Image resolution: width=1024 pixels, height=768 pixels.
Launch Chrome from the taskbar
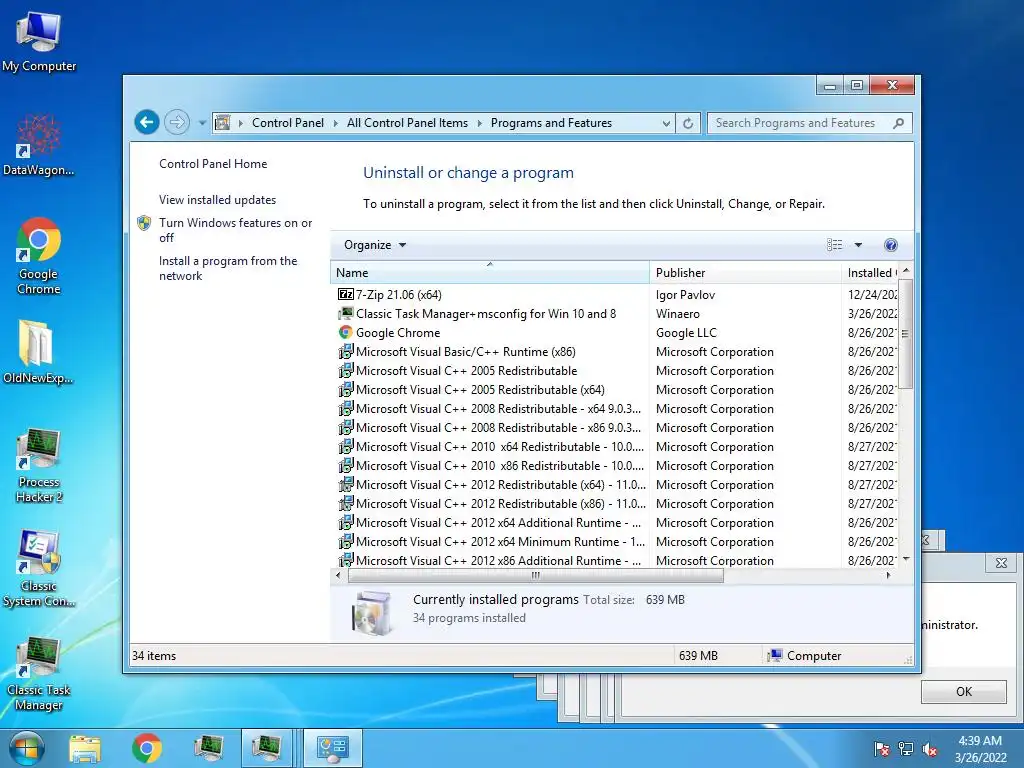pyautogui.click(x=146, y=748)
